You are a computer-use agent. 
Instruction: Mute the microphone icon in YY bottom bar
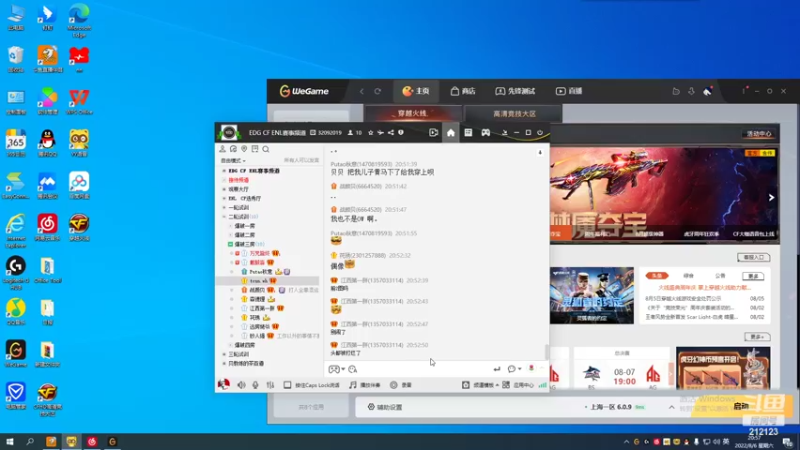point(255,385)
